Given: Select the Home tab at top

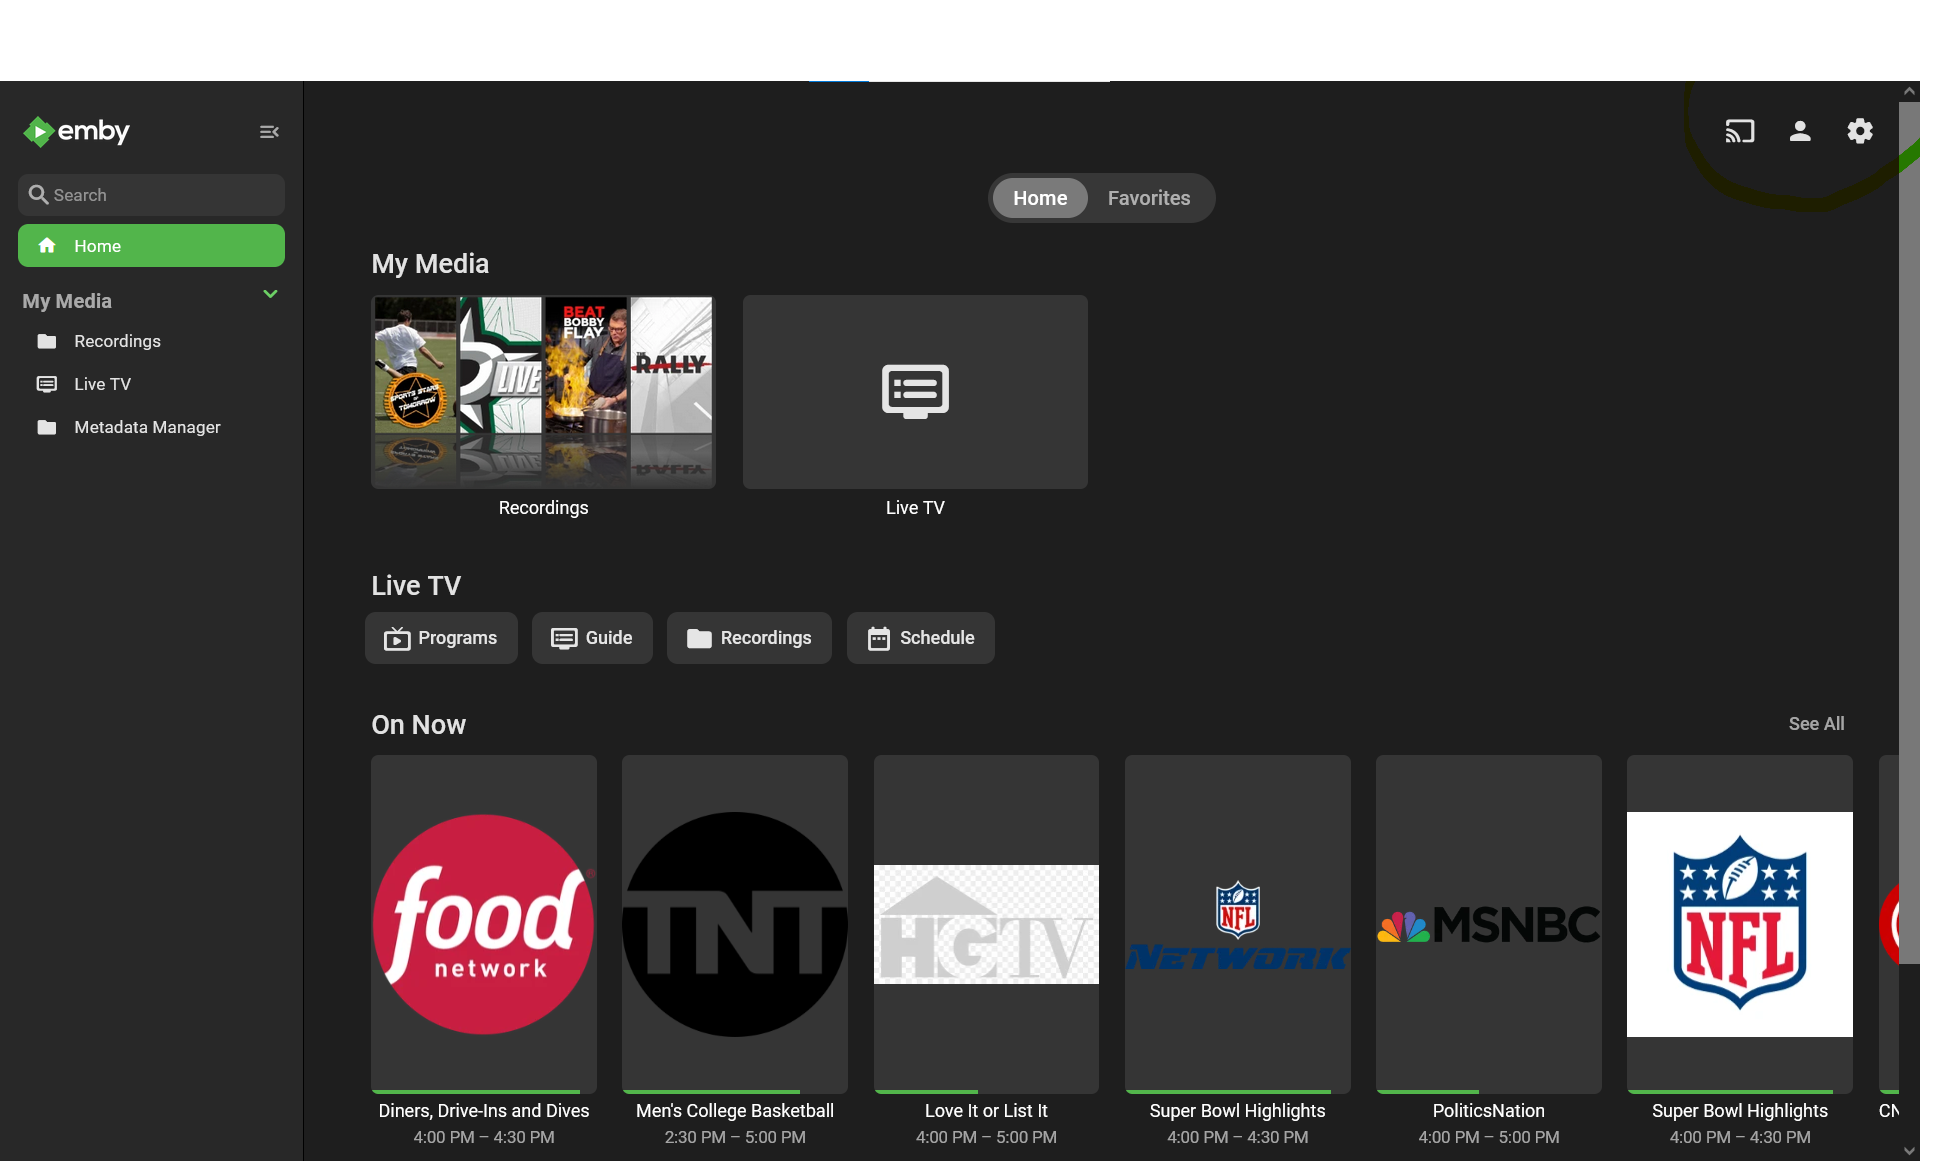Looking at the screenshot, I should pyautogui.click(x=1039, y=198).
